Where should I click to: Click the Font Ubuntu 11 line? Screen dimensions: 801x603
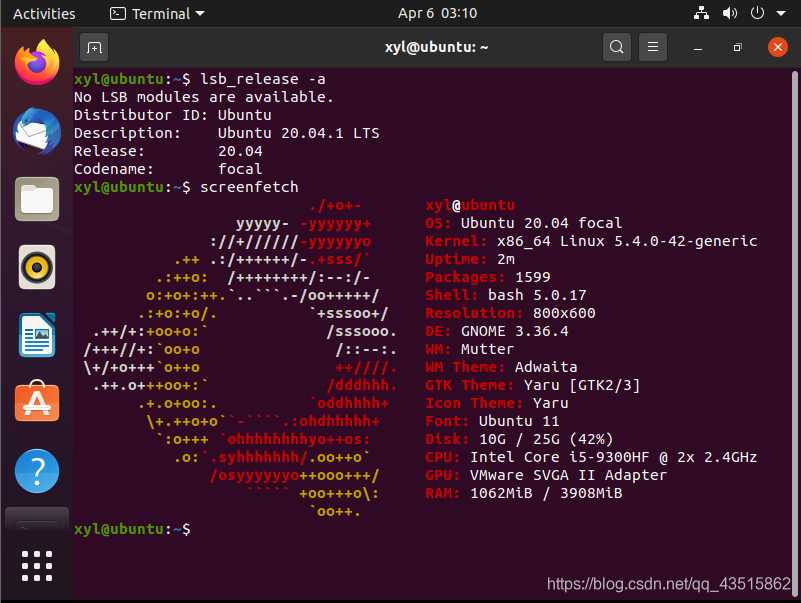[492, 421]
